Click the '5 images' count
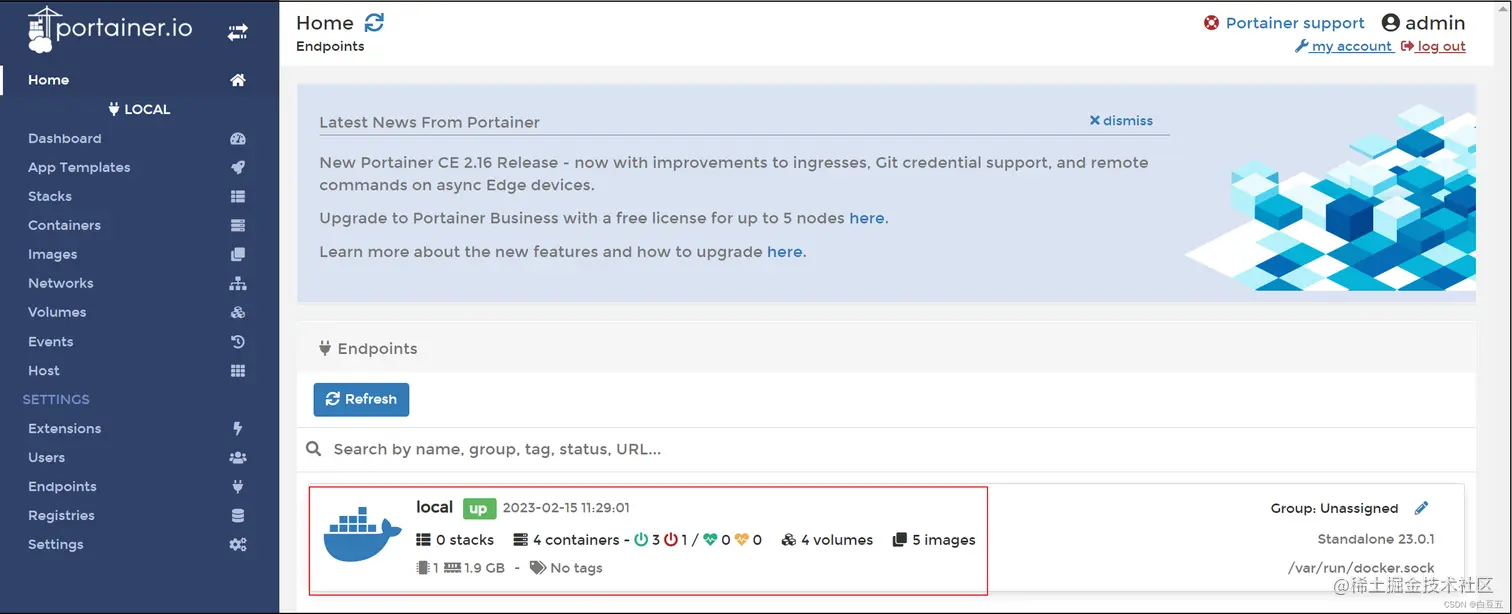Viewport: 1512px width, 614px height. [934, 540]
